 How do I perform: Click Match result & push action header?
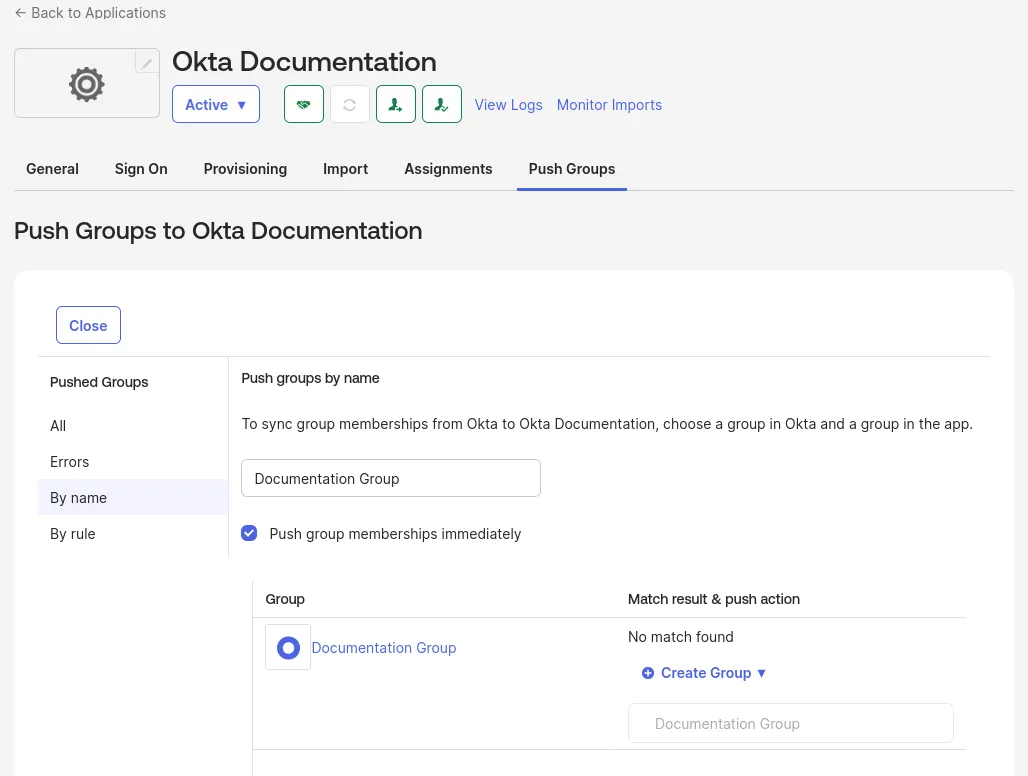(714, 599)
